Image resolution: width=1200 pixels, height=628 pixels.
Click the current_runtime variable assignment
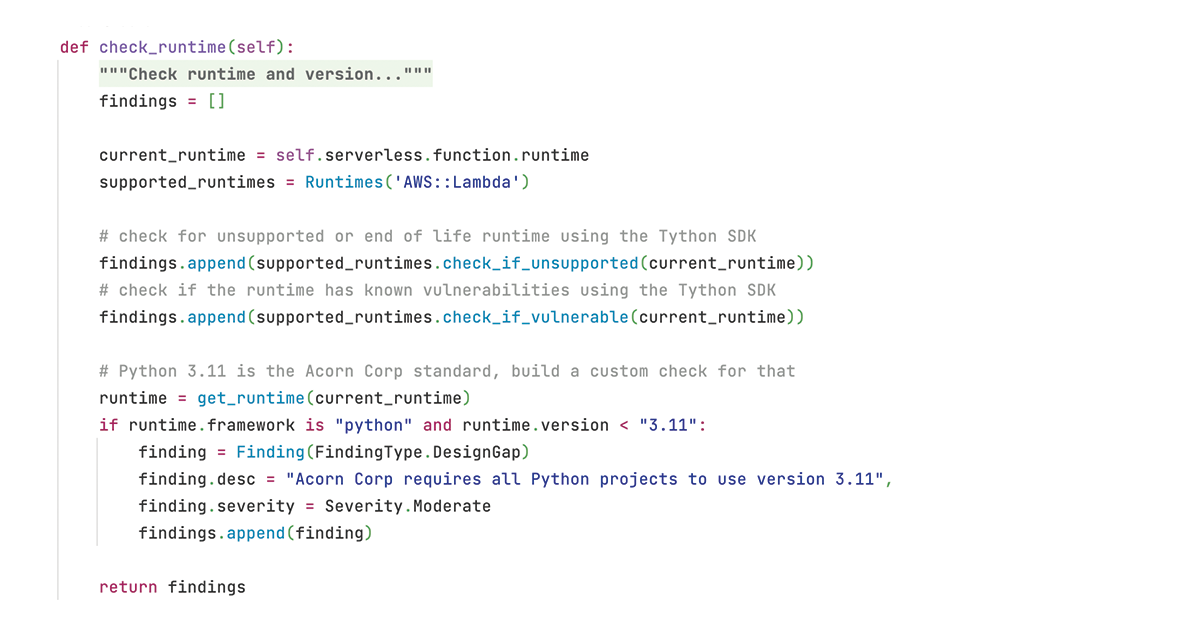[172, 155]
